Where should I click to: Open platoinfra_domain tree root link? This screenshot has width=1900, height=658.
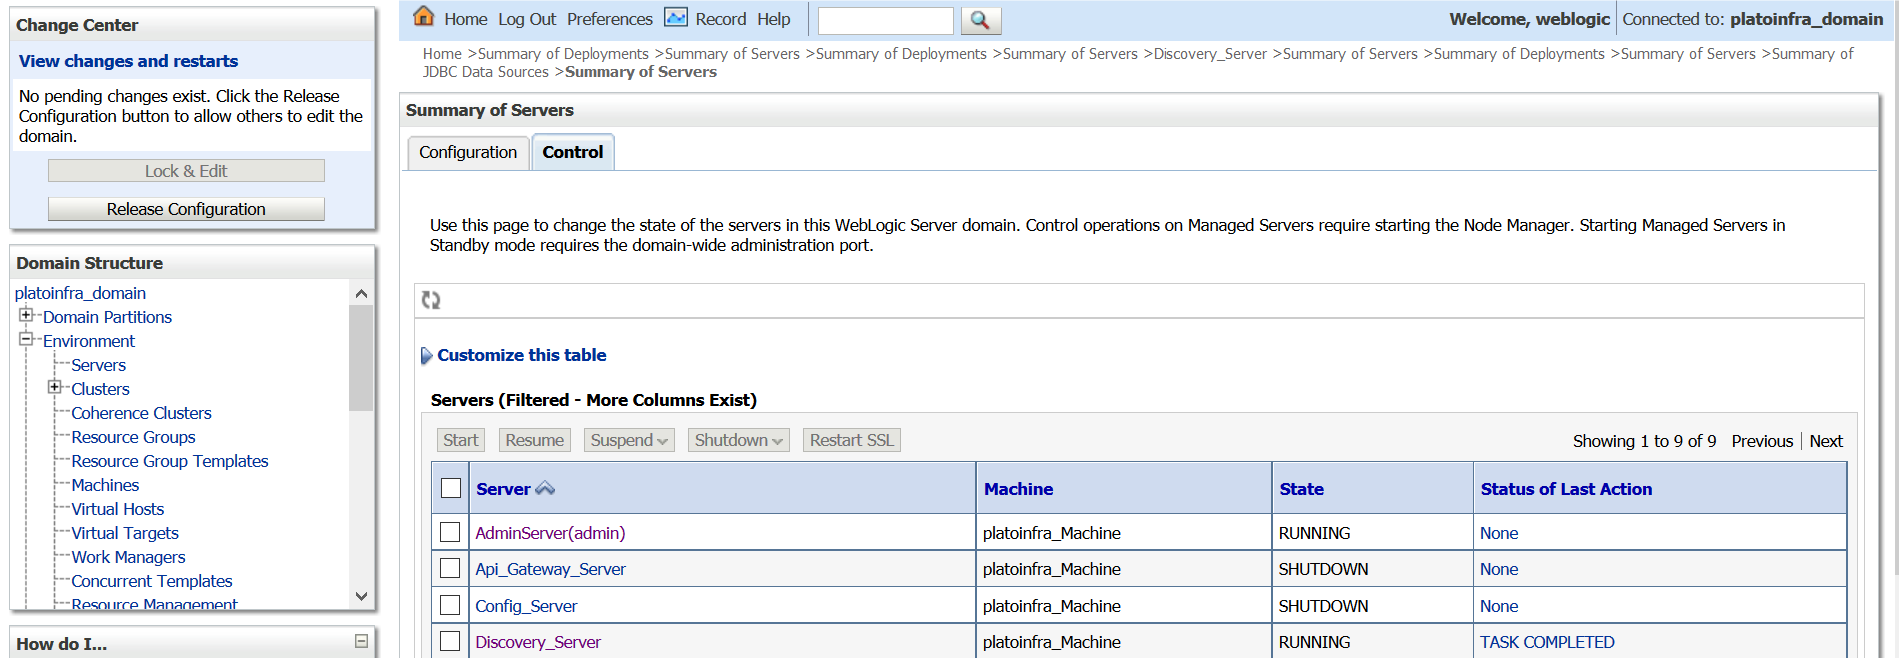80,293
